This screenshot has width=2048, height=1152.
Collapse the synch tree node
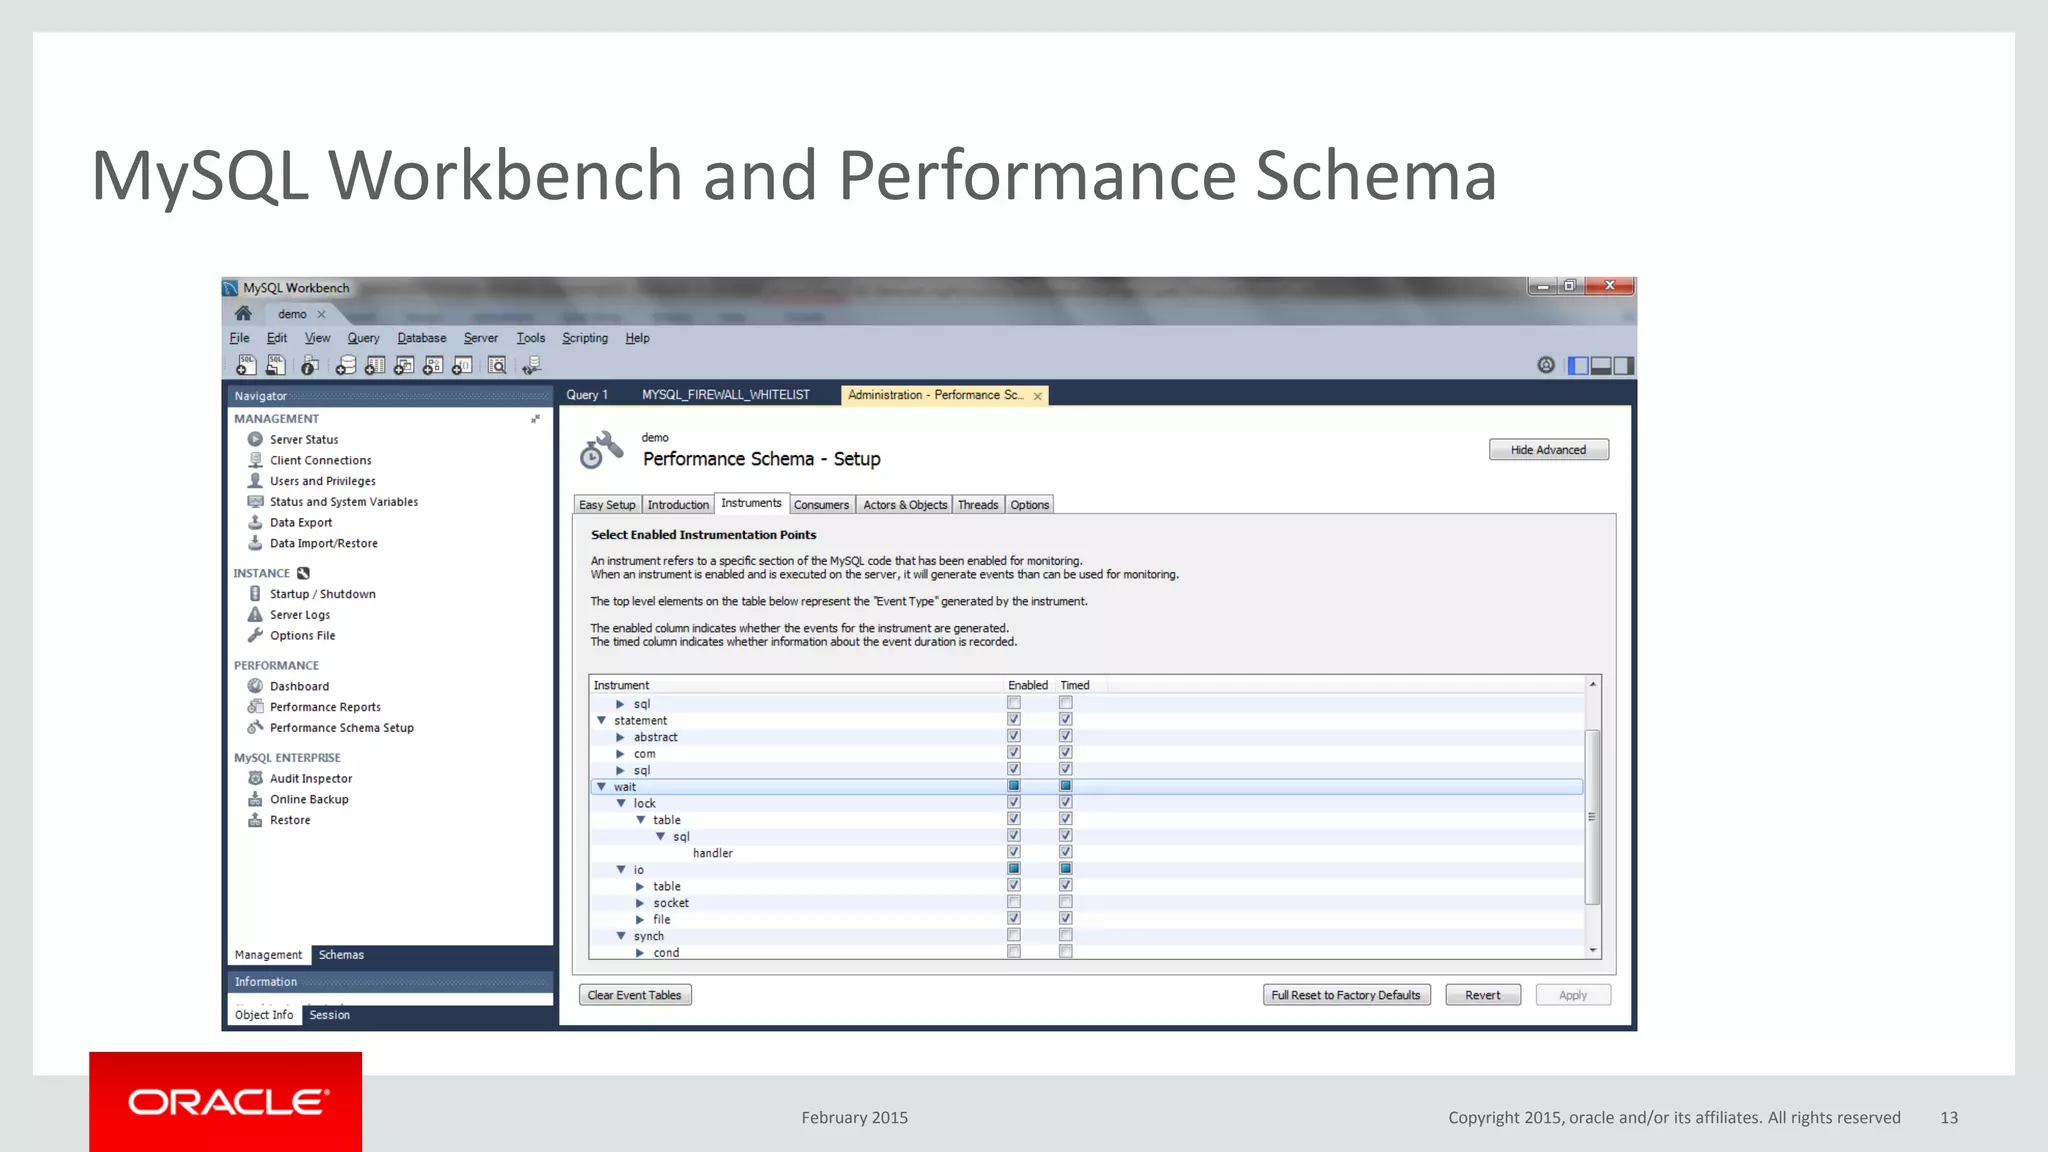click(621, 936)
